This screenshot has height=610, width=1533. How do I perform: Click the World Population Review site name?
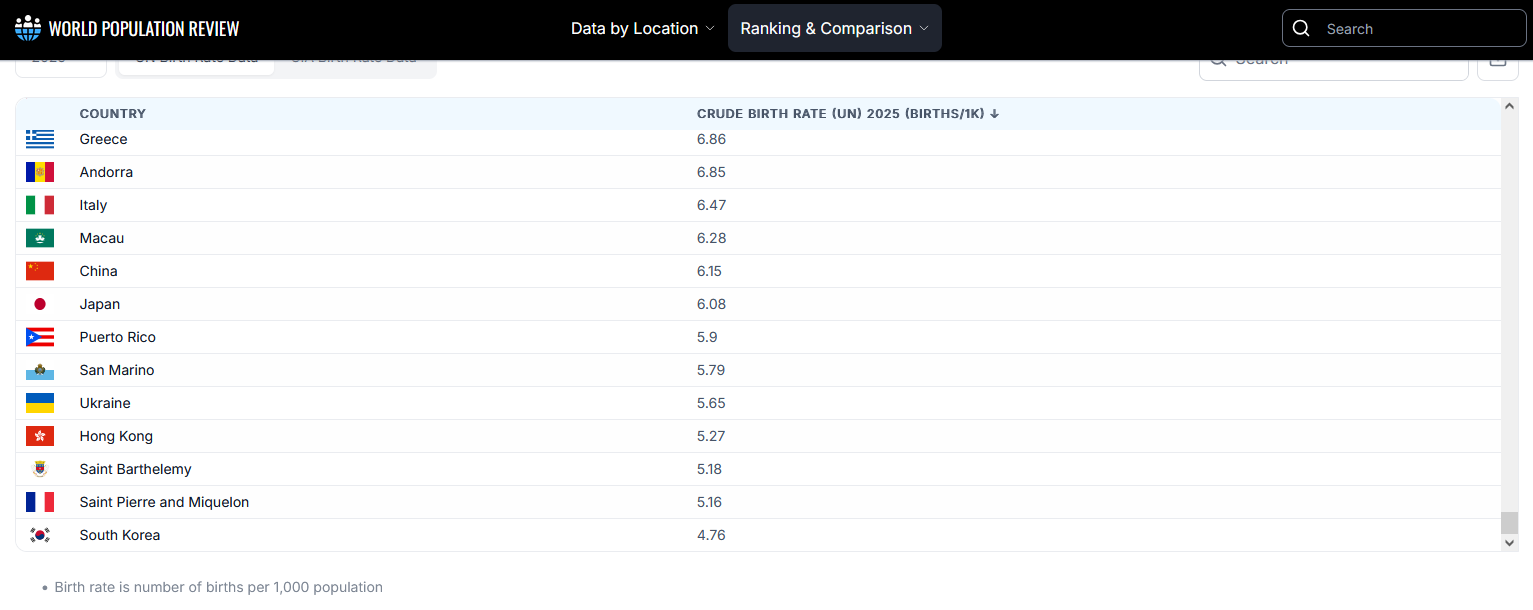point(144,28)
